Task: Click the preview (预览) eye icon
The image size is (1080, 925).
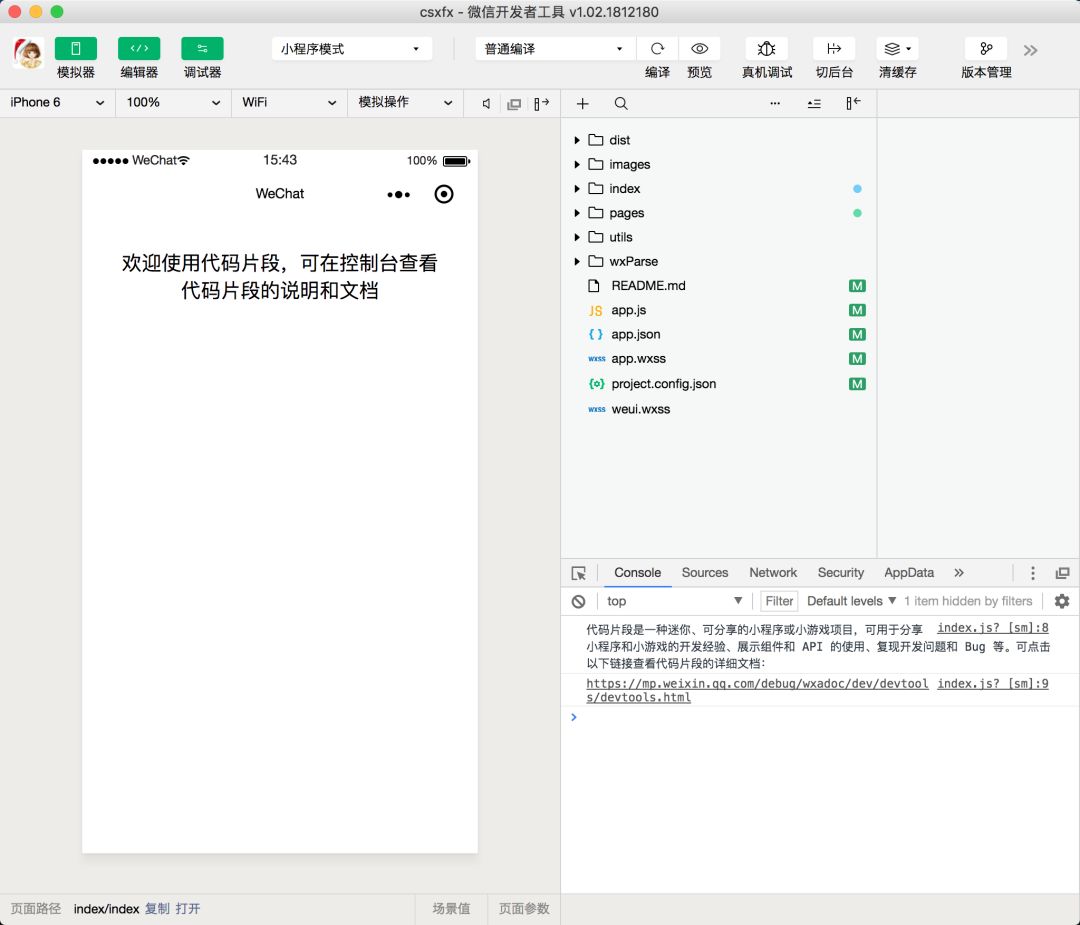Action: click(x=699, y=49)
